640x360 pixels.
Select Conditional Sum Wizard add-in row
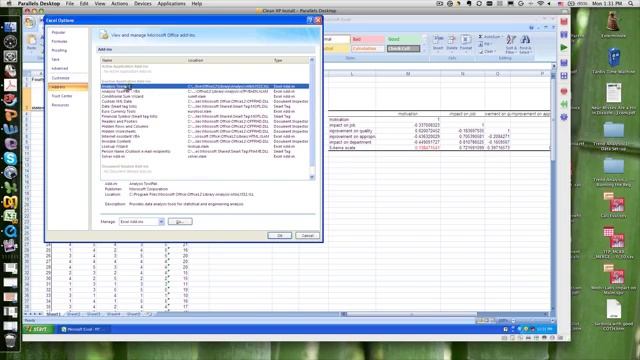point(205,96)
